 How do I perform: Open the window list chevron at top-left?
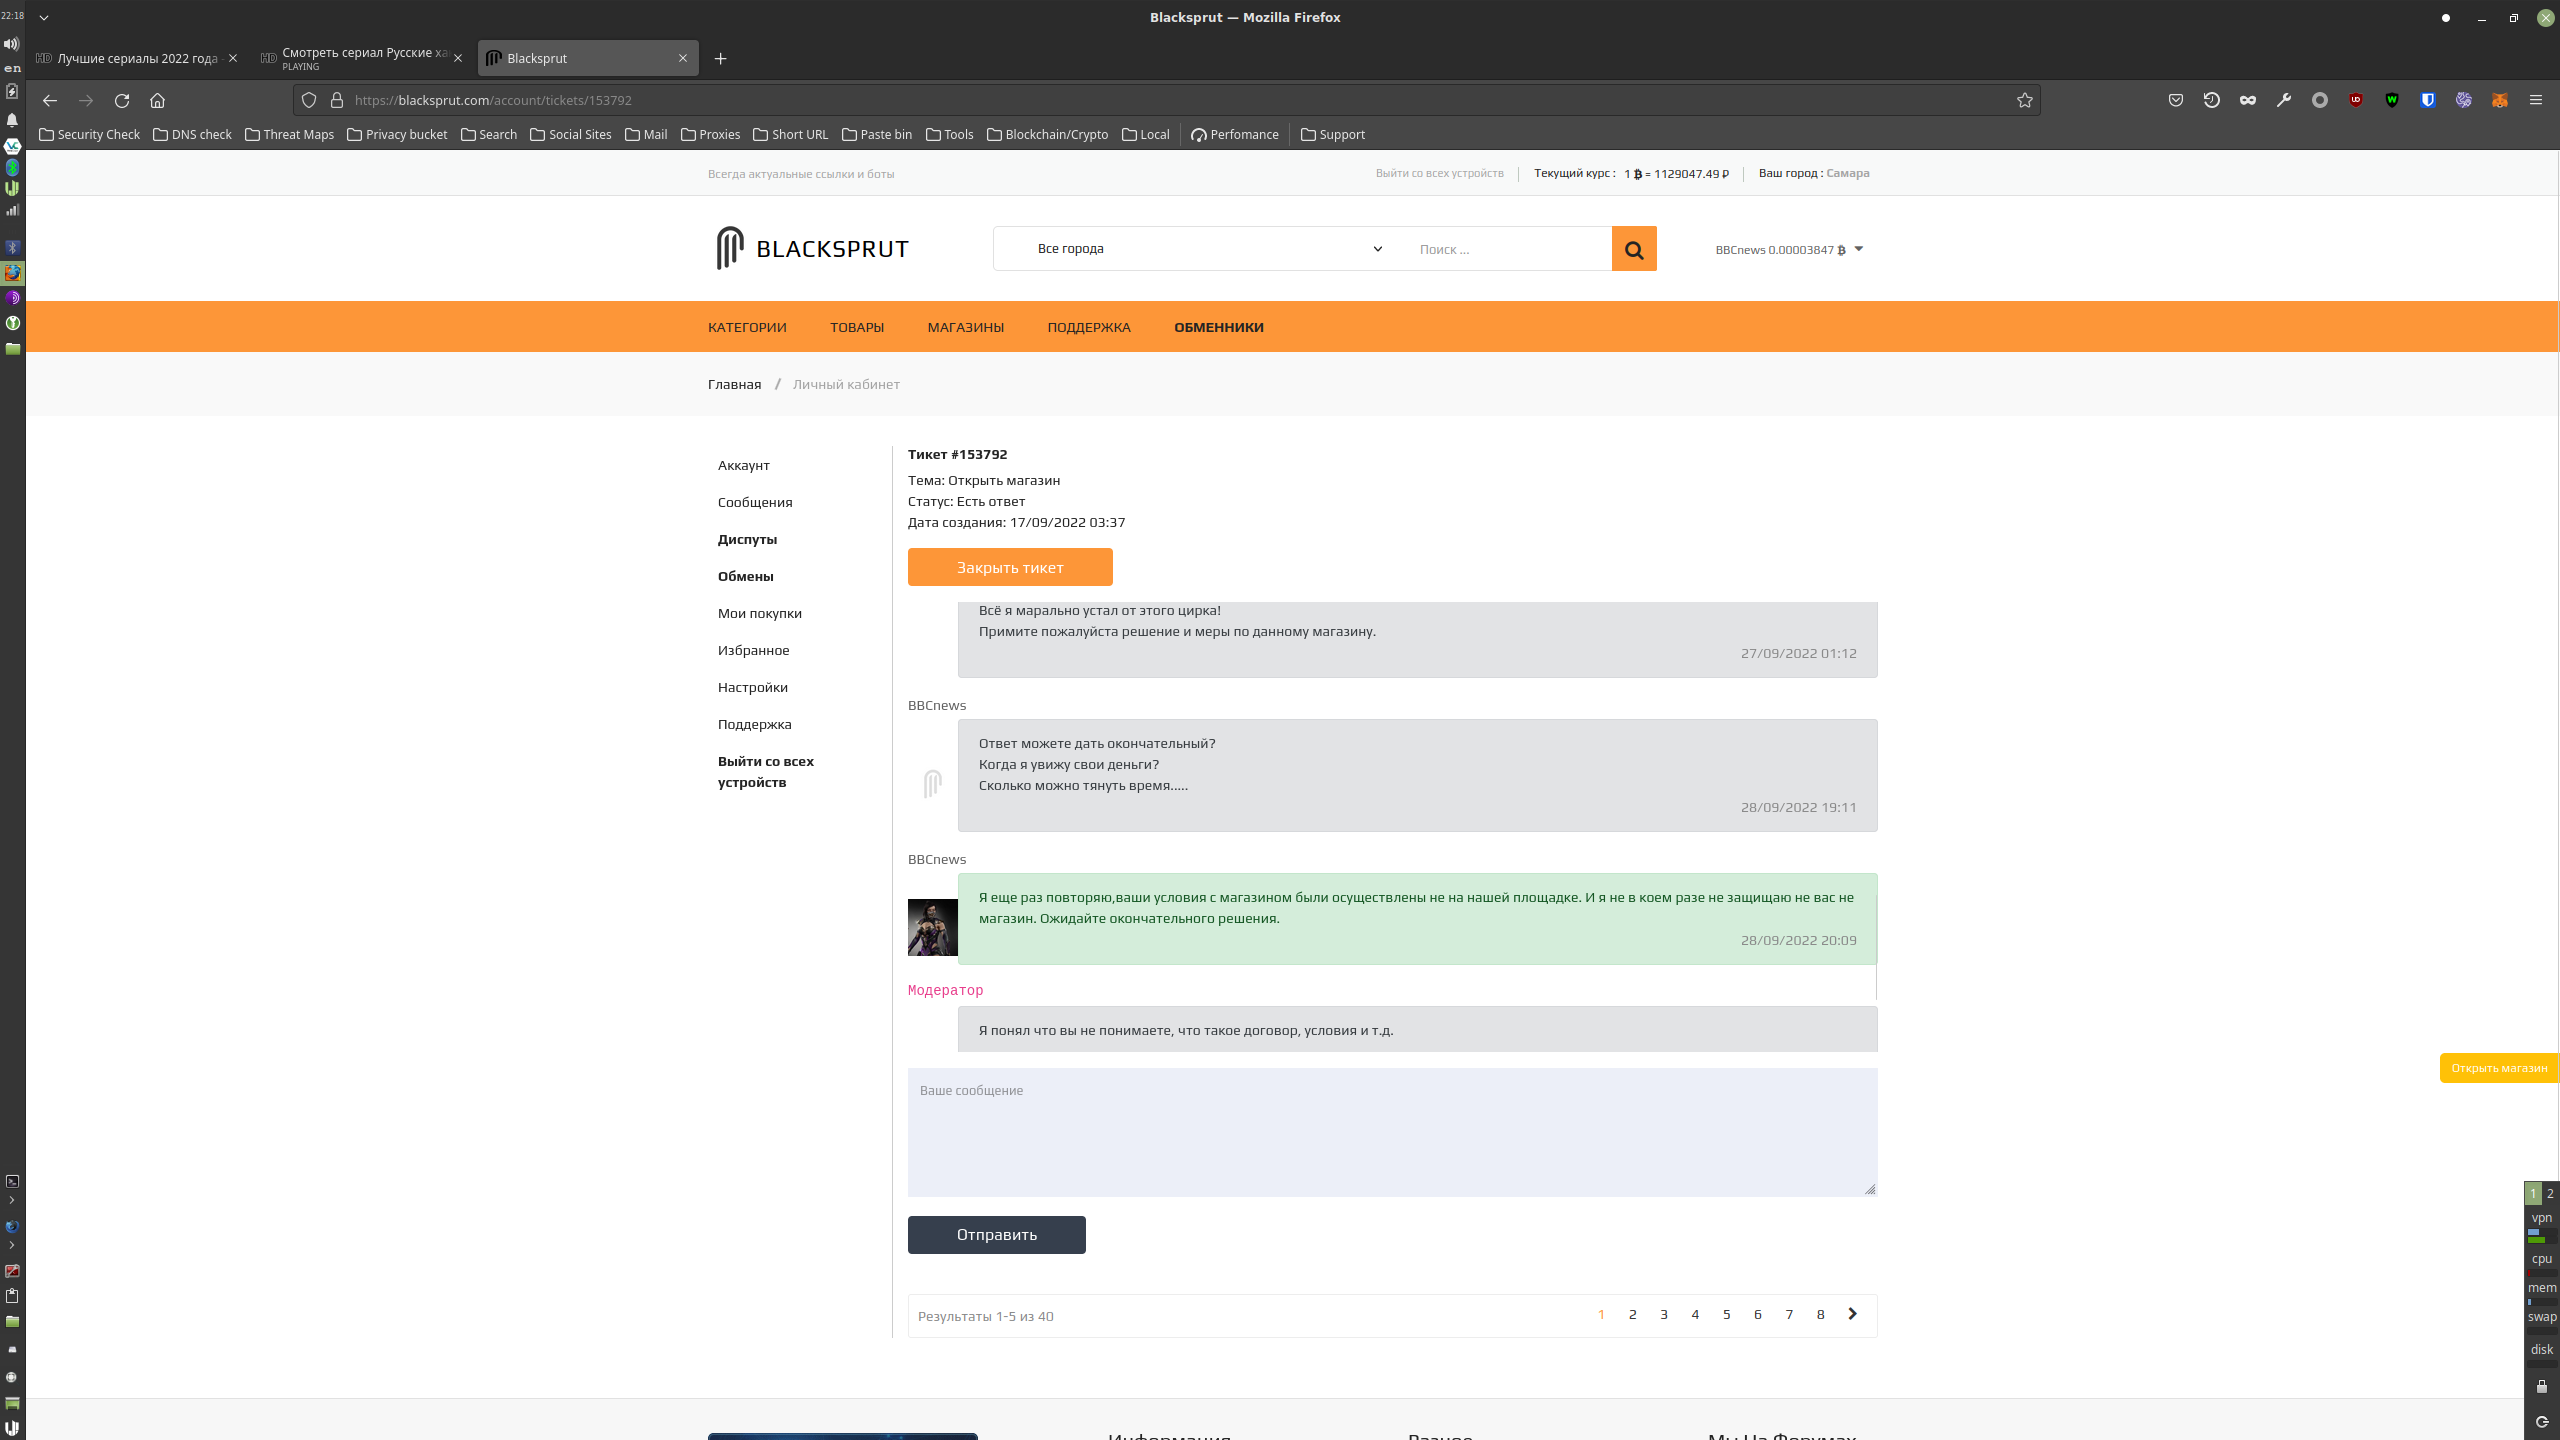tap(44, 17)
